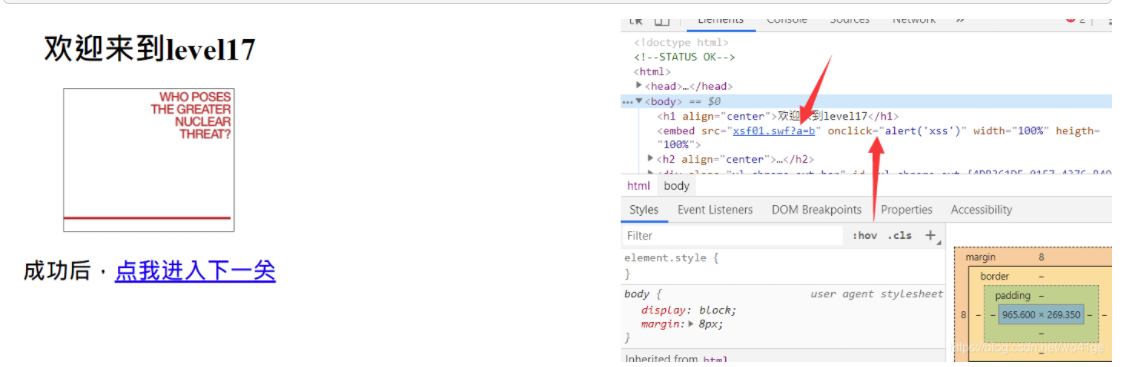Screen dimensions: 1134x367
Task: Expand the h2 align center node
Action: [650, 159]
